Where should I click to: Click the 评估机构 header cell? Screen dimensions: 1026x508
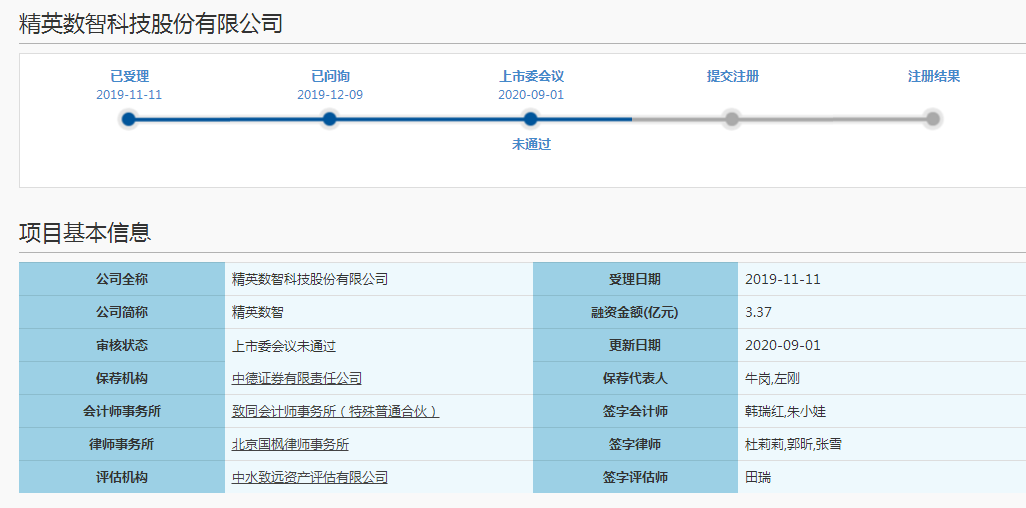122,477
